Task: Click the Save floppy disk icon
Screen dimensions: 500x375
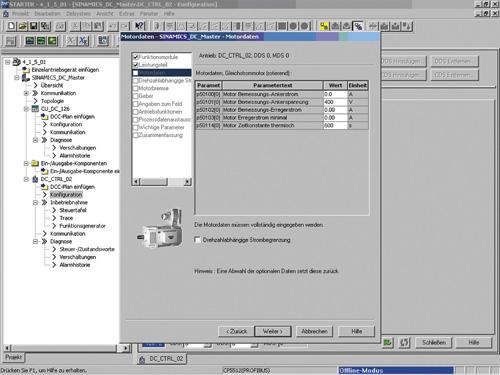Action: [x=33, y=26]
